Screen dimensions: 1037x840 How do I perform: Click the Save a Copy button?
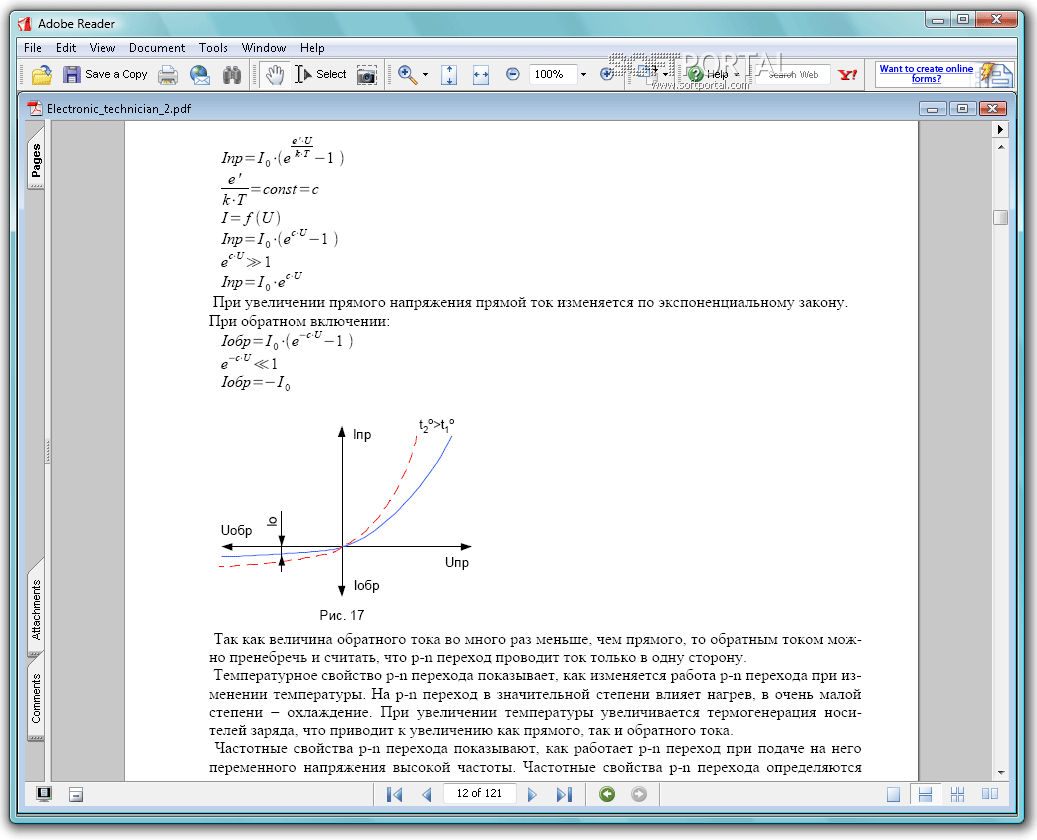tap(105, 75)
